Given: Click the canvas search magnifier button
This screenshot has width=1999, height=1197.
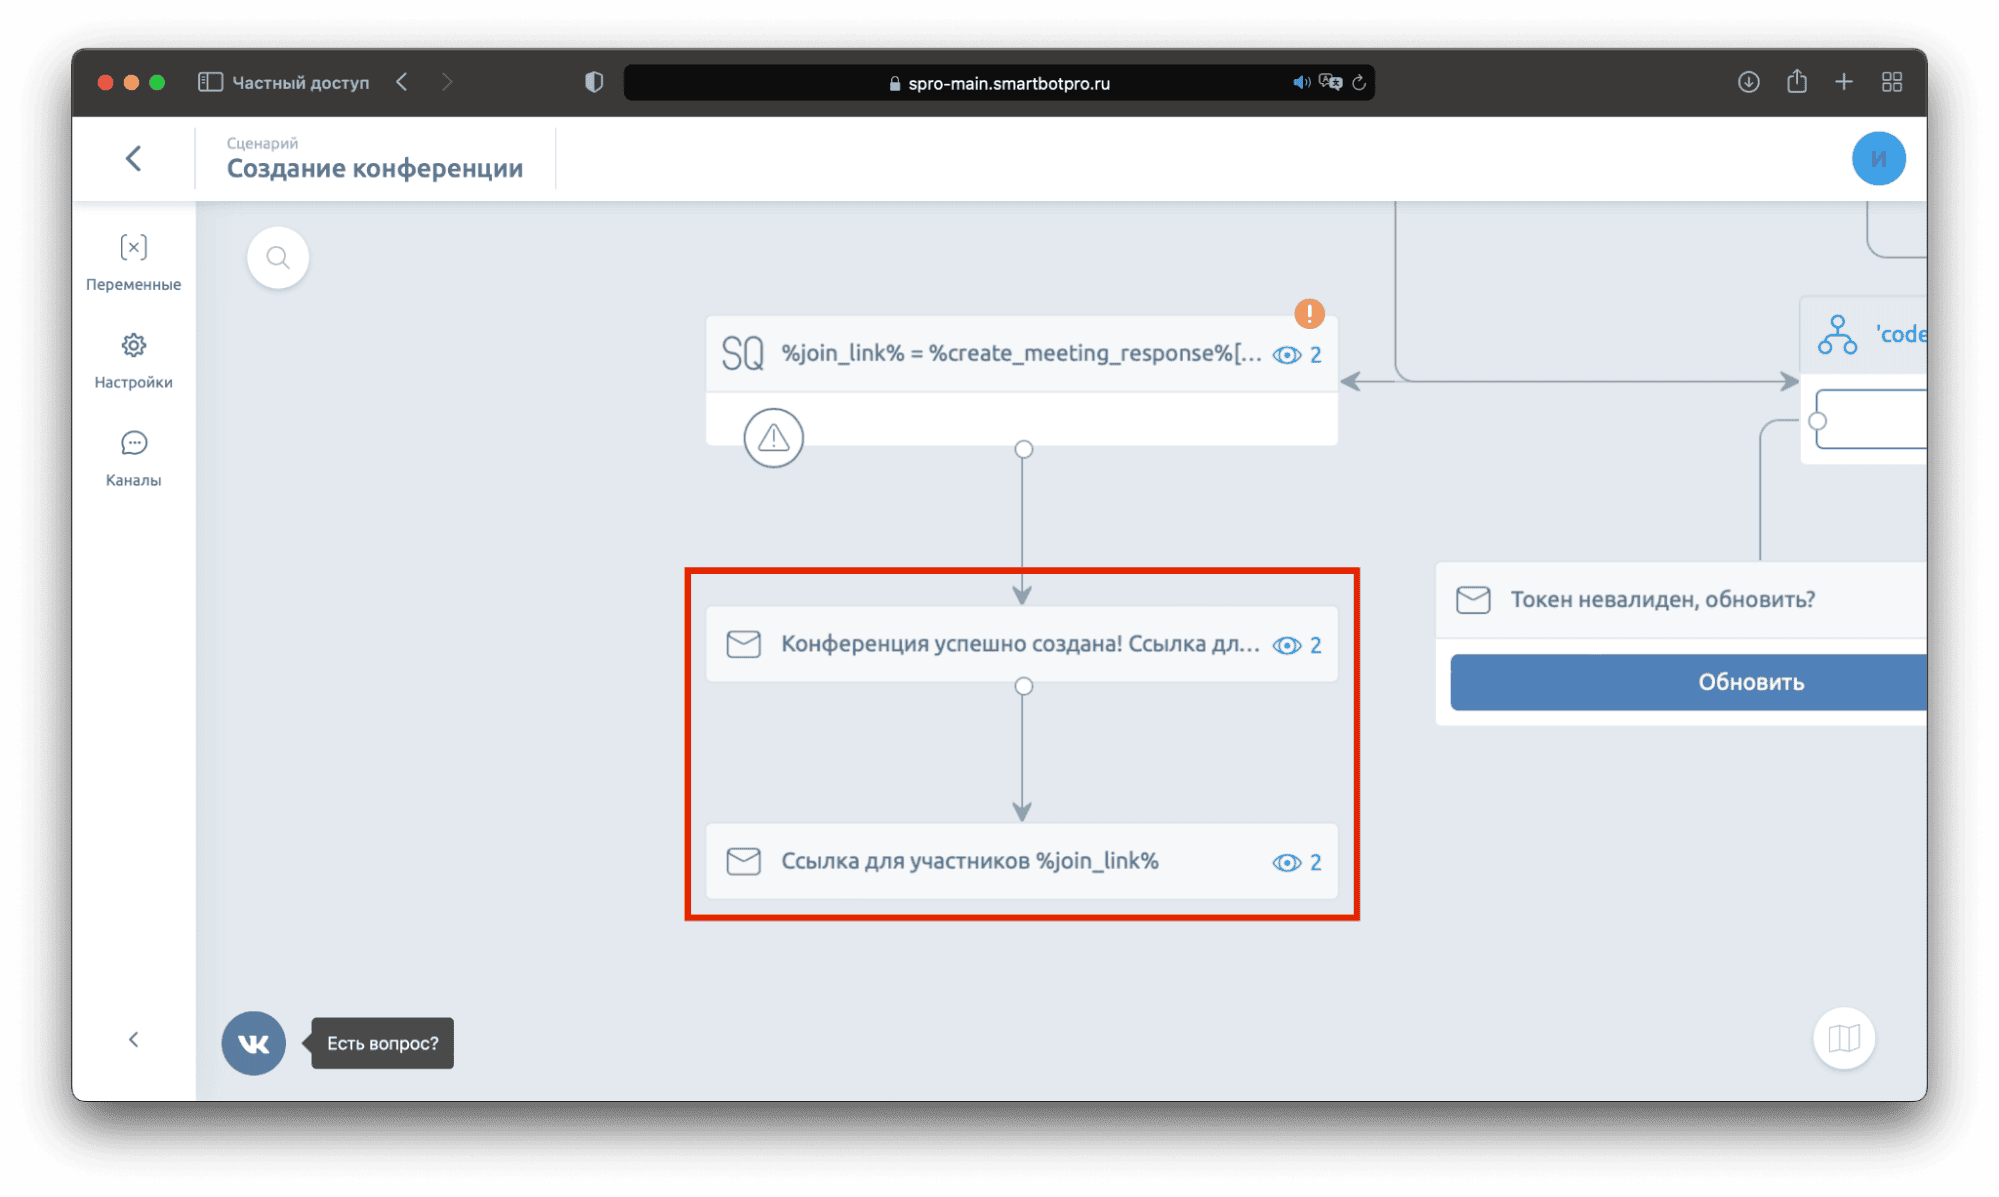Looking at the screenshot, I should (278, 258).
